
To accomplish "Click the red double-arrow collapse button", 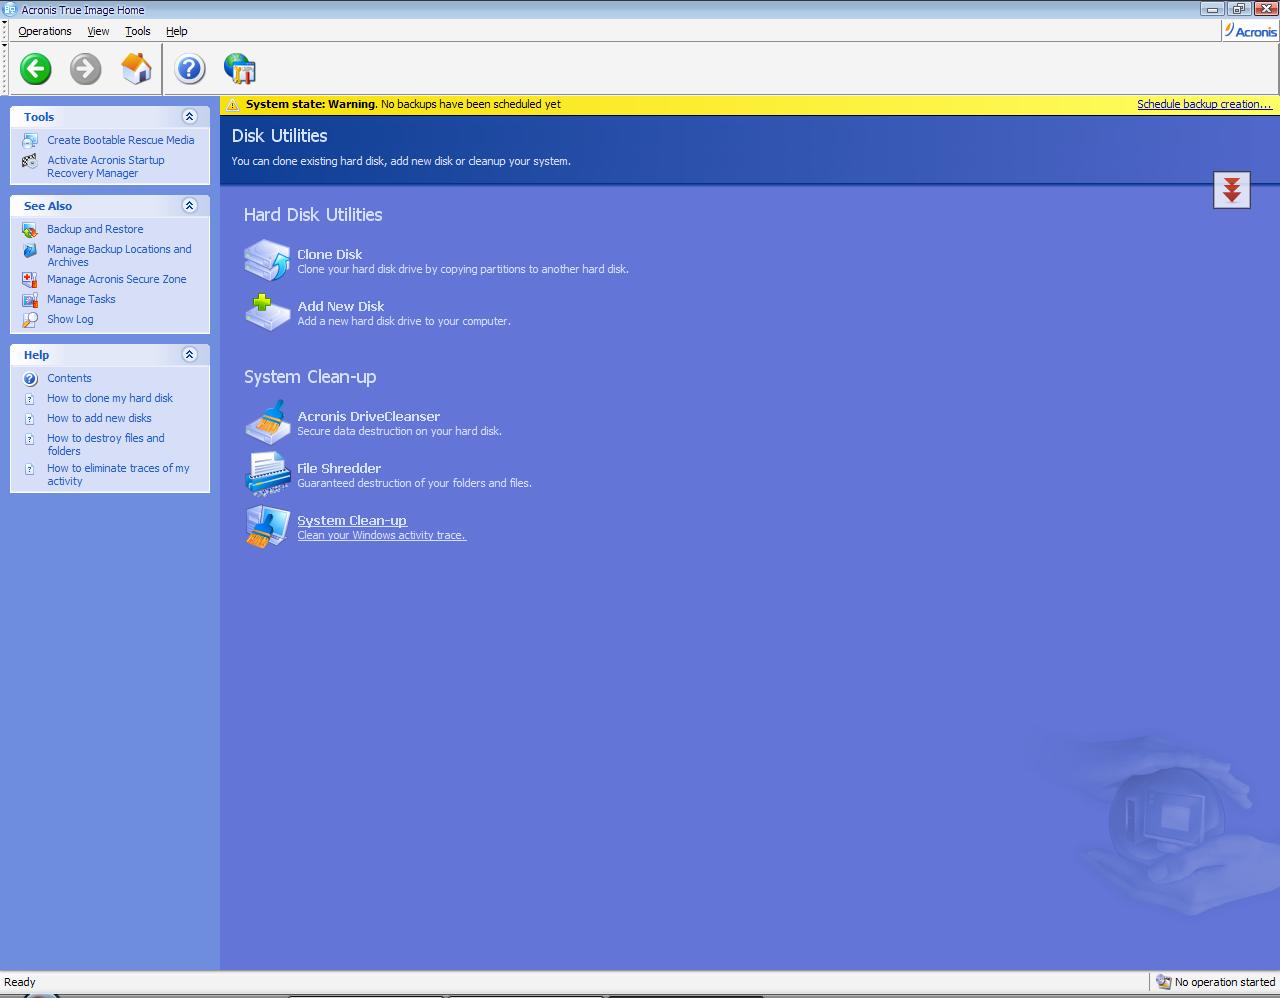I will [x=1232, y=190].
